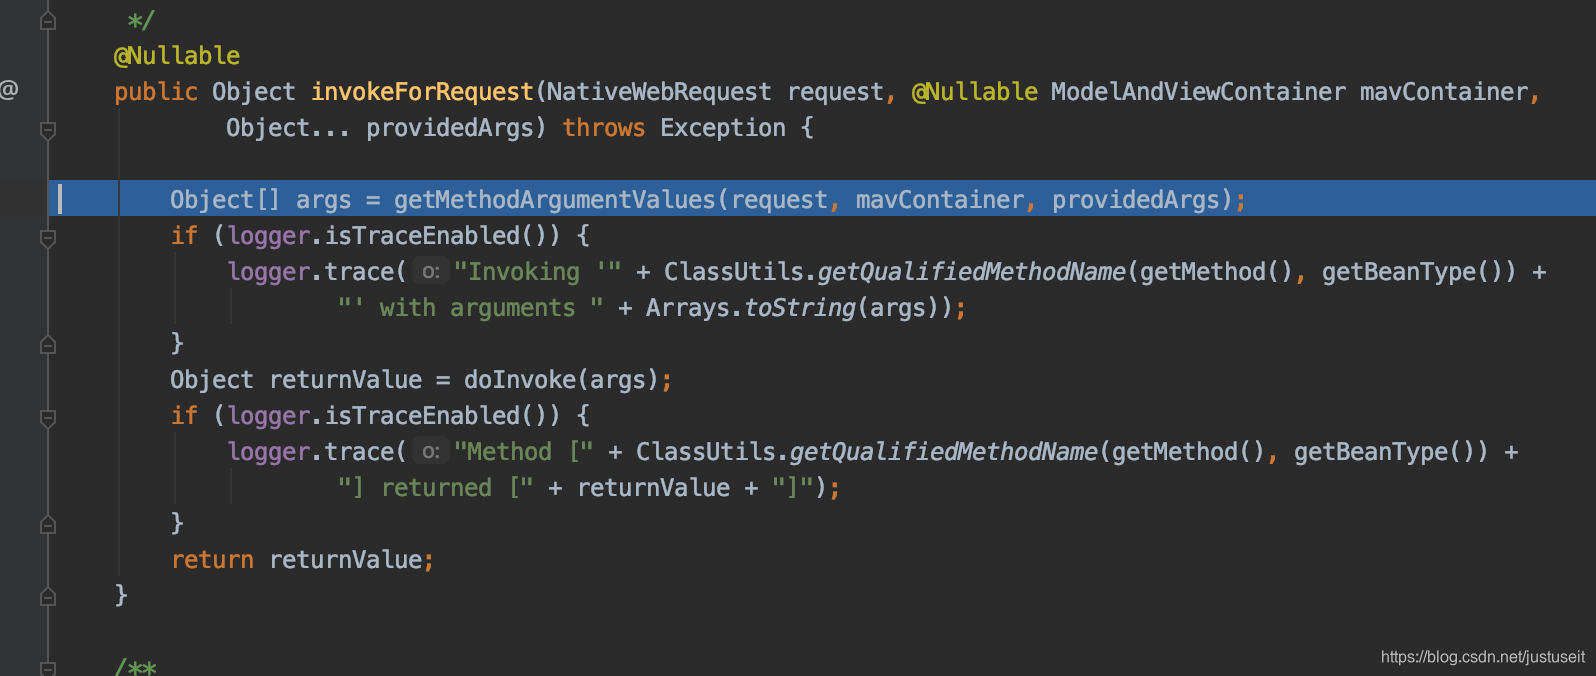Click the @ gutter icon beside invokeForRequest

pos(9,90)
